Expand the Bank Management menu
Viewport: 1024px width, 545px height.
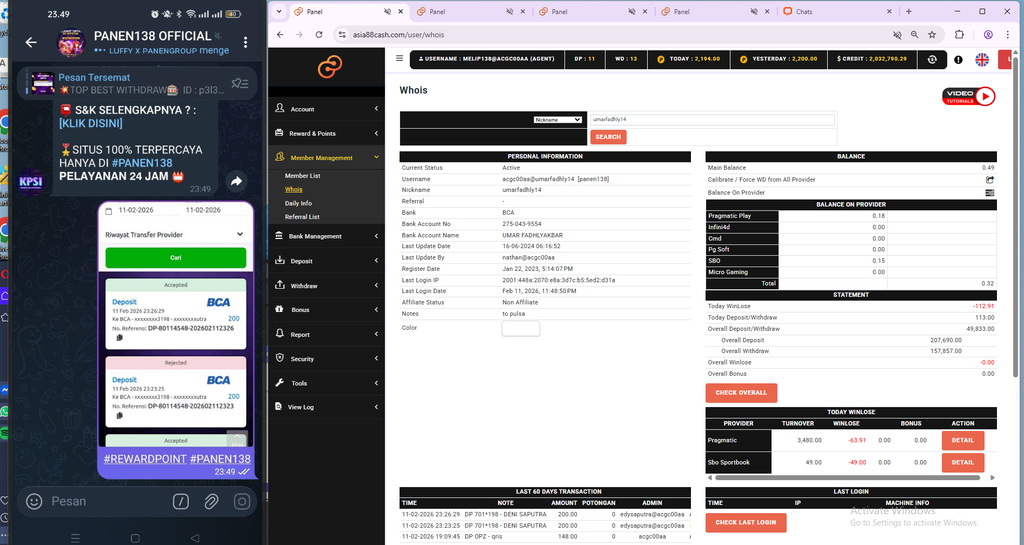pos(326,236)
